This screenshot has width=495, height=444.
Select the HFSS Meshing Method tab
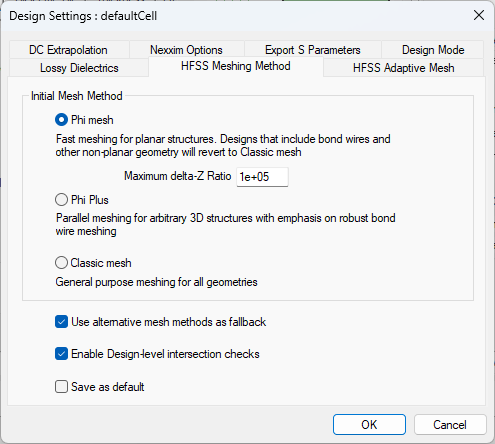[236, 66]
